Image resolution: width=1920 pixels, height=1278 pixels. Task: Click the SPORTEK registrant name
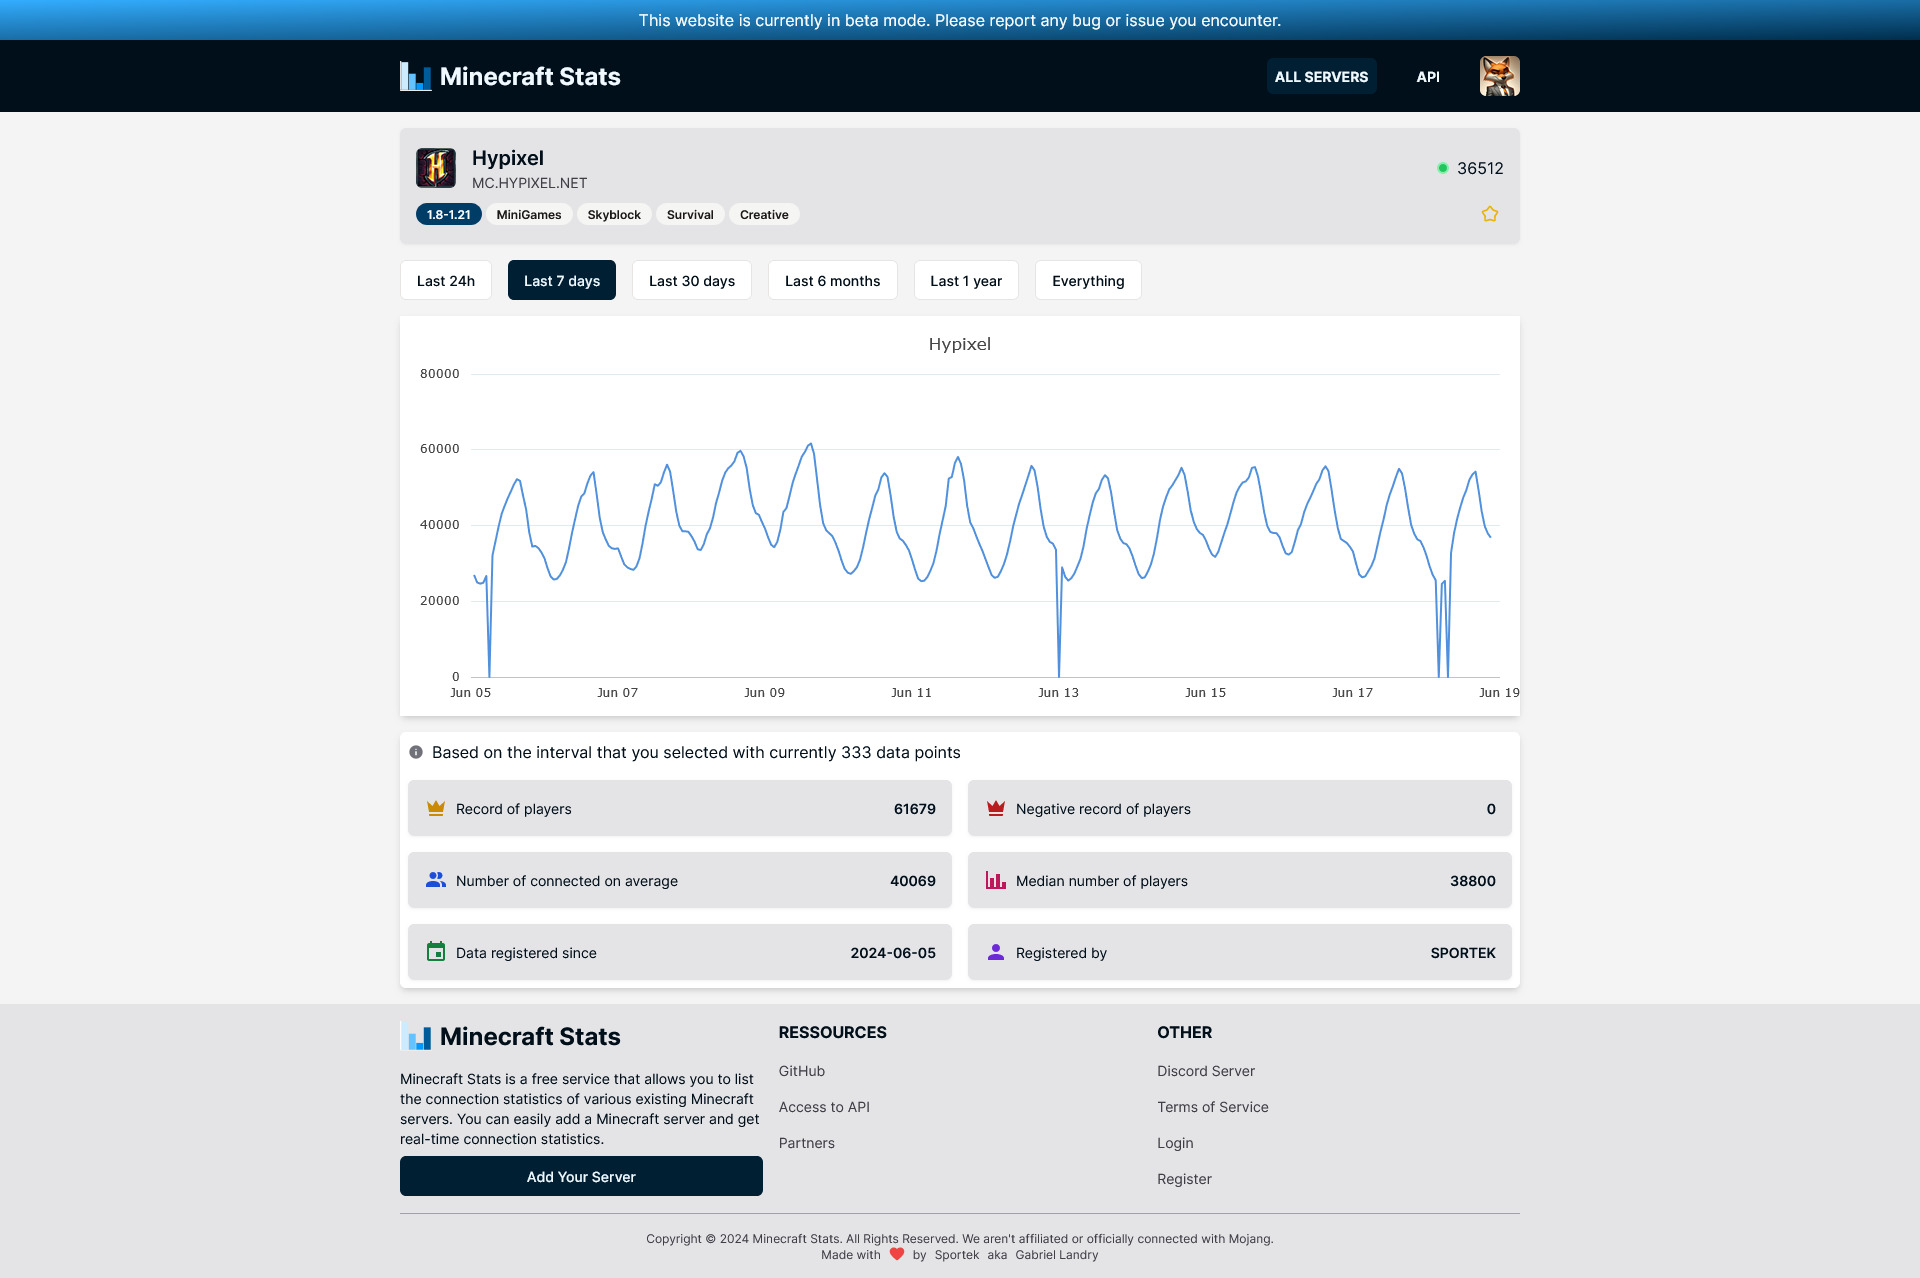tap(1463, 952)
